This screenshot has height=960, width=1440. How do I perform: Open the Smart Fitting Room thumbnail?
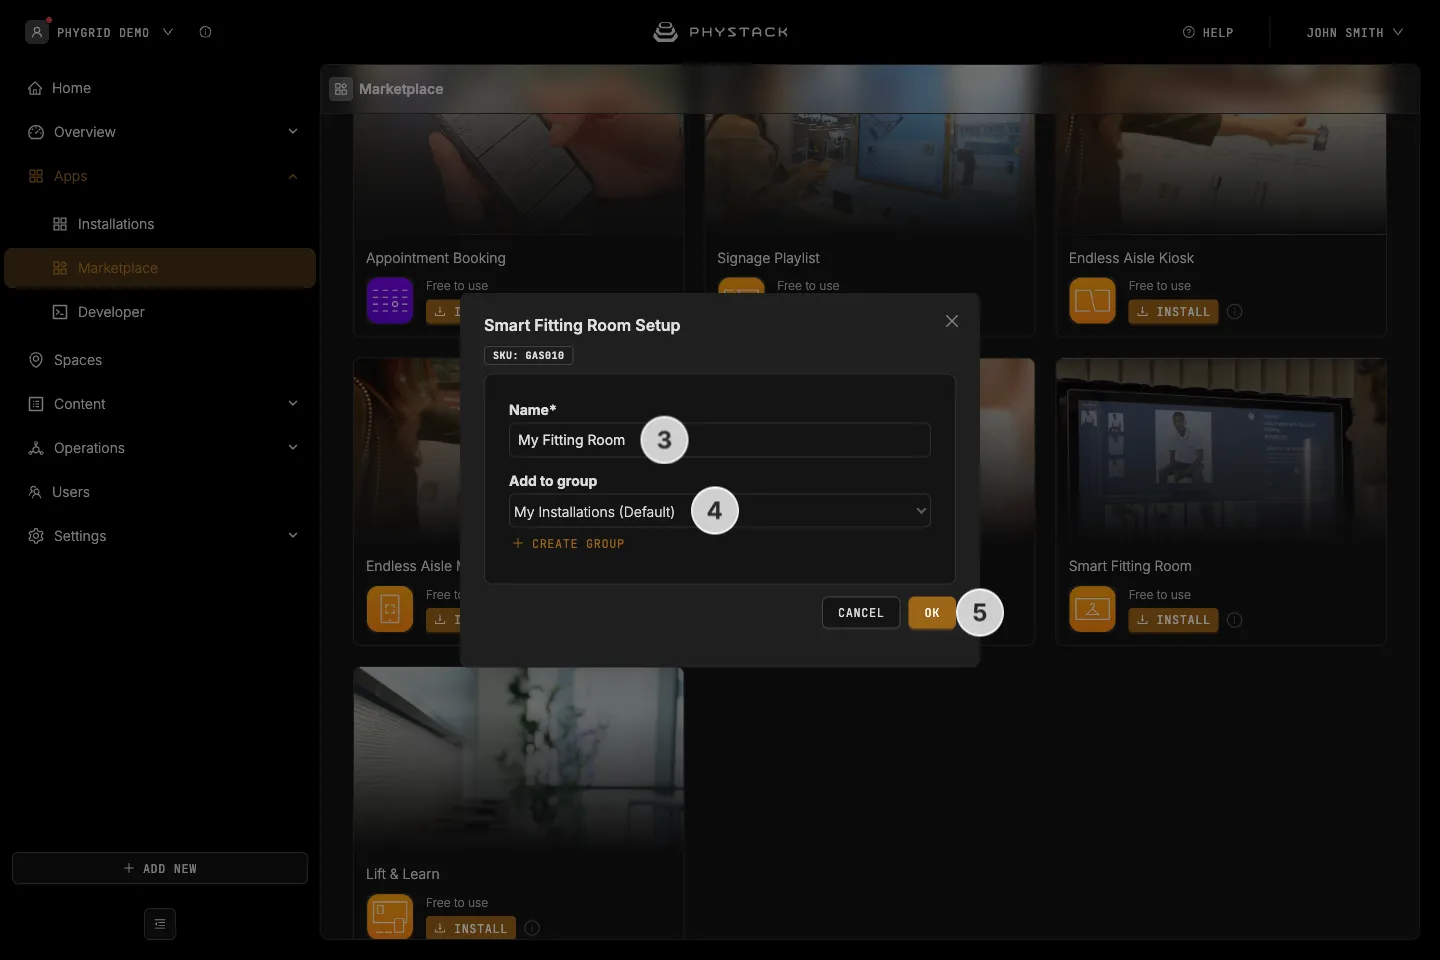click(1221, 452)
